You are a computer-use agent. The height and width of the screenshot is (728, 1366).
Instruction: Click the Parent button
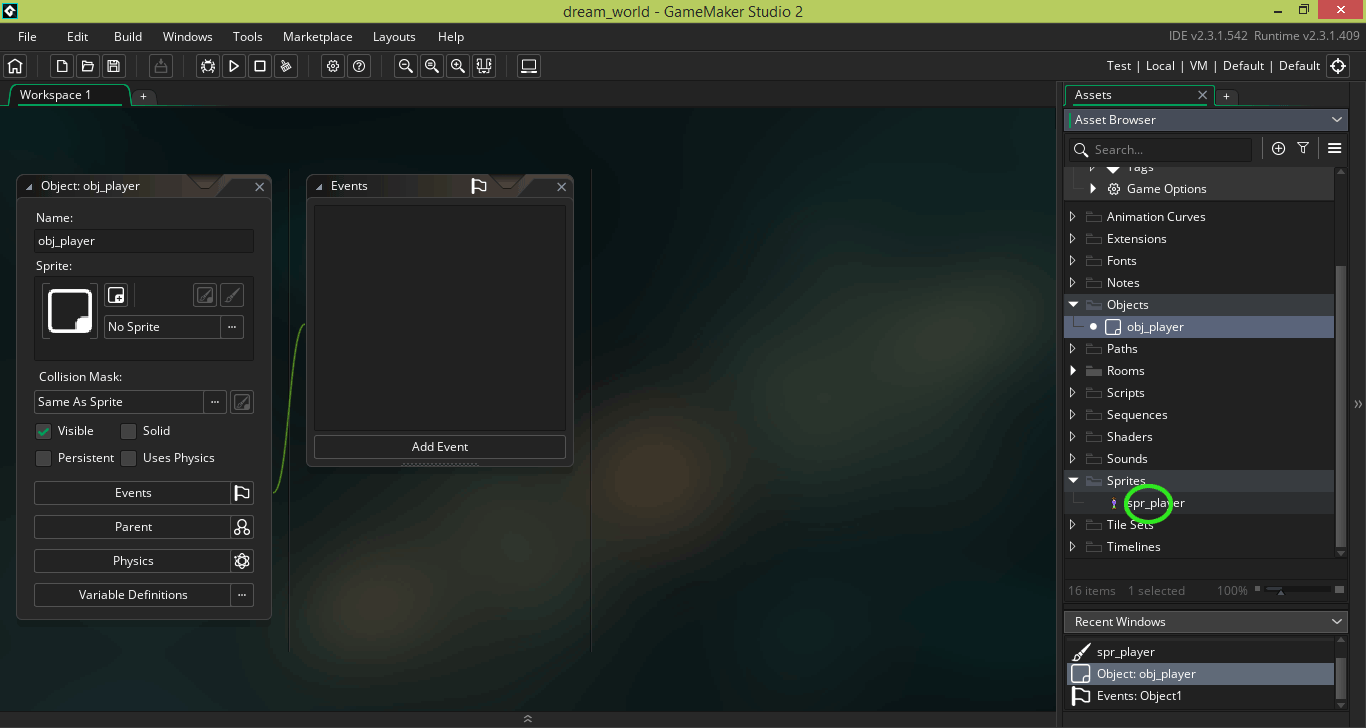tap(133, 527)
